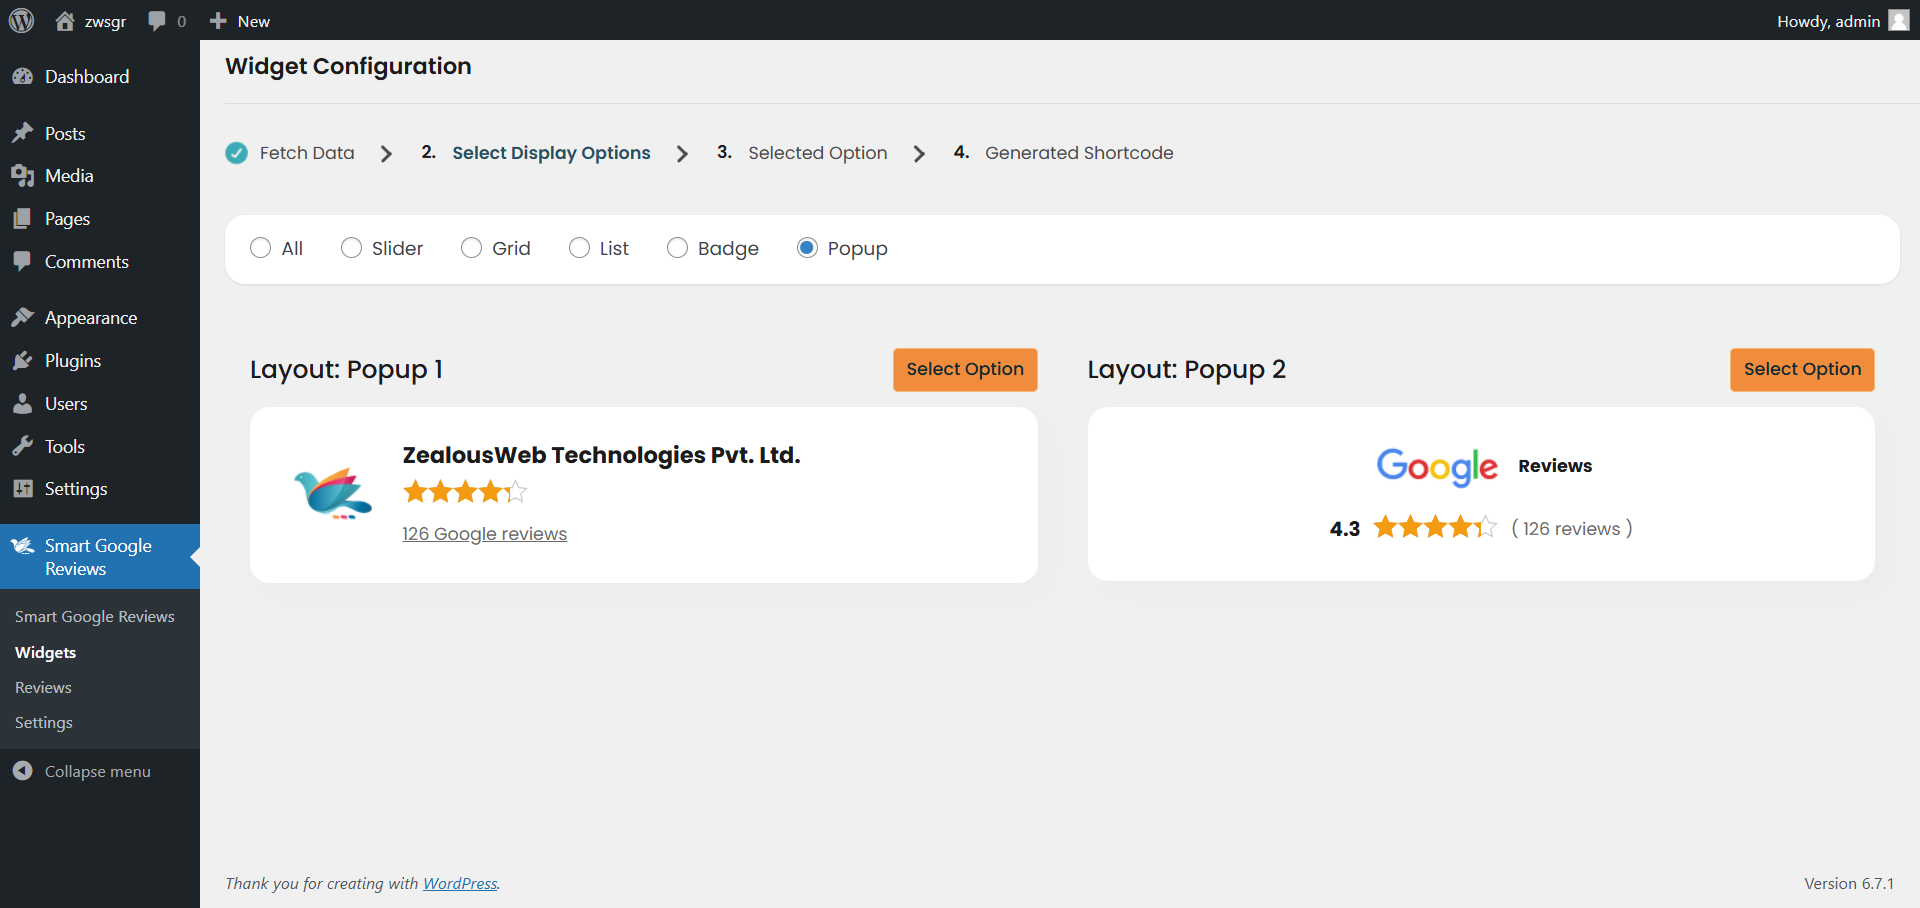Viewport: 1920px width, 908px height.
Task: Click chevron after Select Display Options step
Action: [x=682, y=154]
